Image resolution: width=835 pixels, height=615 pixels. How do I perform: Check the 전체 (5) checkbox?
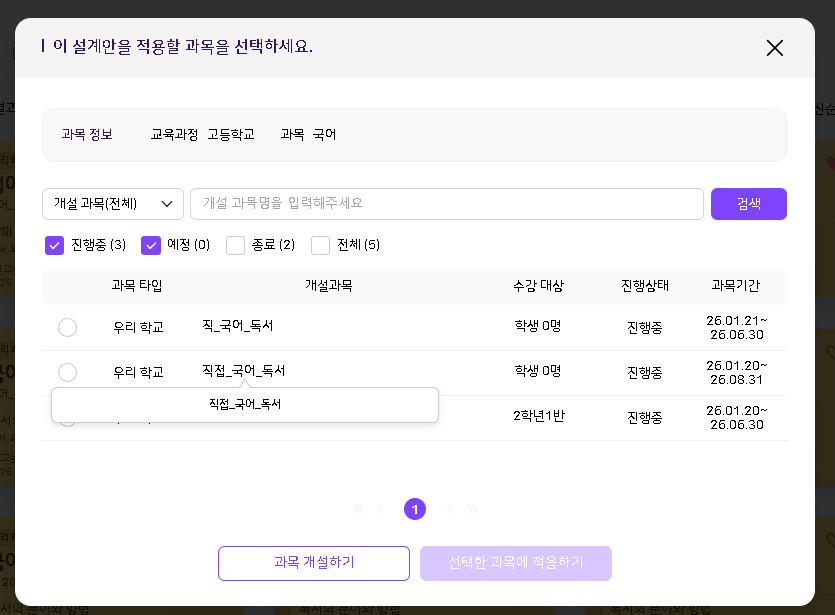coord(320,245)
